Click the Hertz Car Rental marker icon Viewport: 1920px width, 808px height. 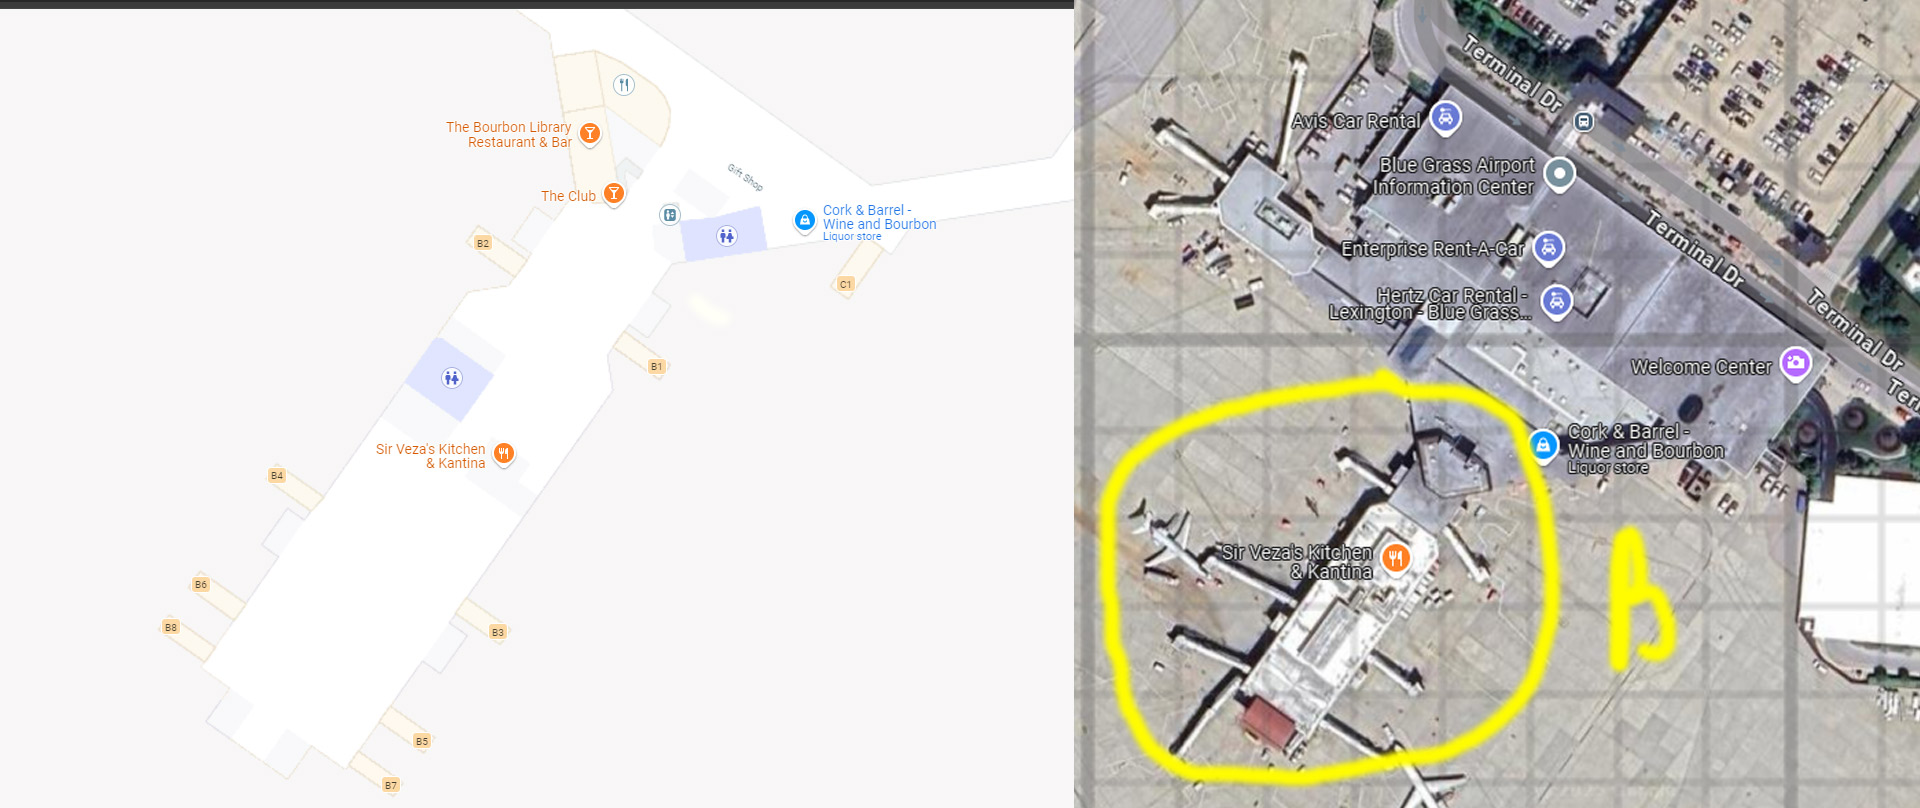1556,301
